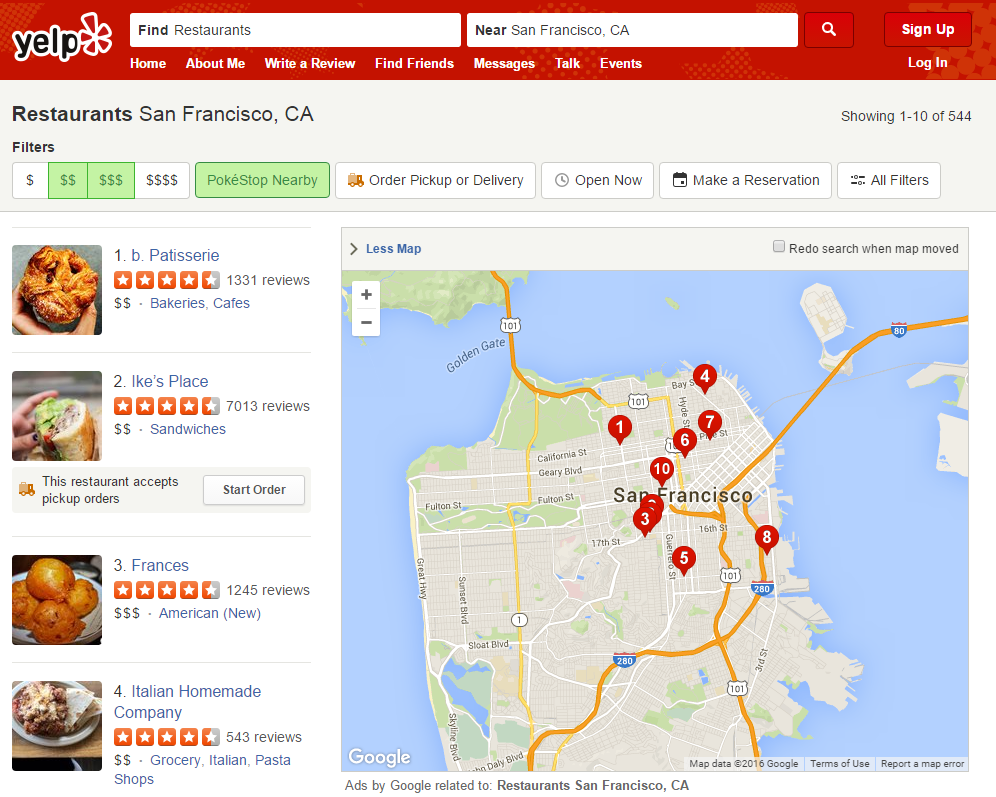Click the star rating of b. Patisserie

click(167, 280)
